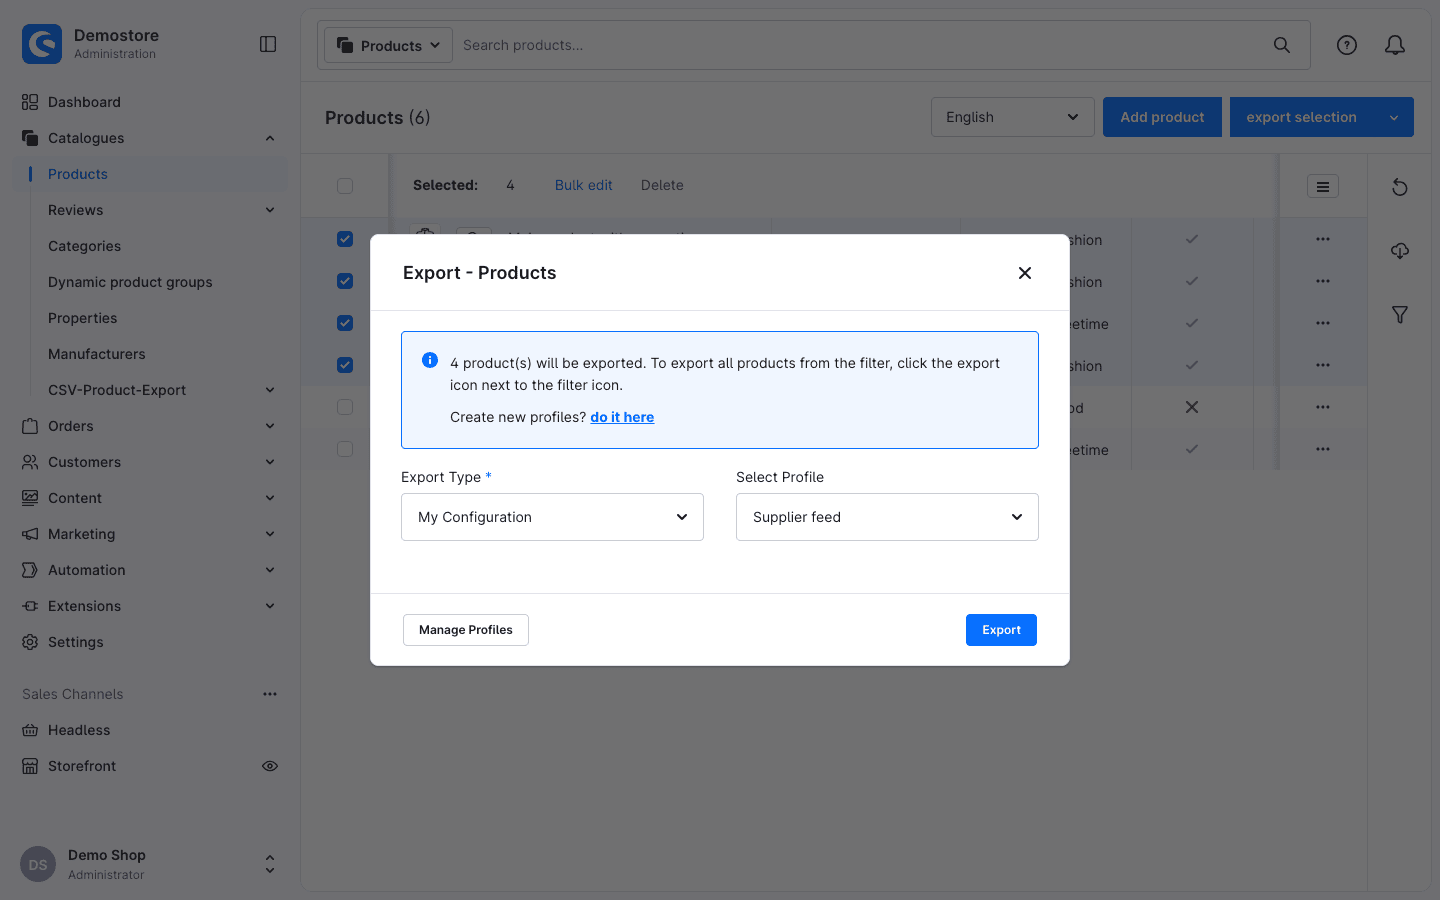Follow the 'do it here' link
Screen dimensions: 1440x900
coord(622,417)
